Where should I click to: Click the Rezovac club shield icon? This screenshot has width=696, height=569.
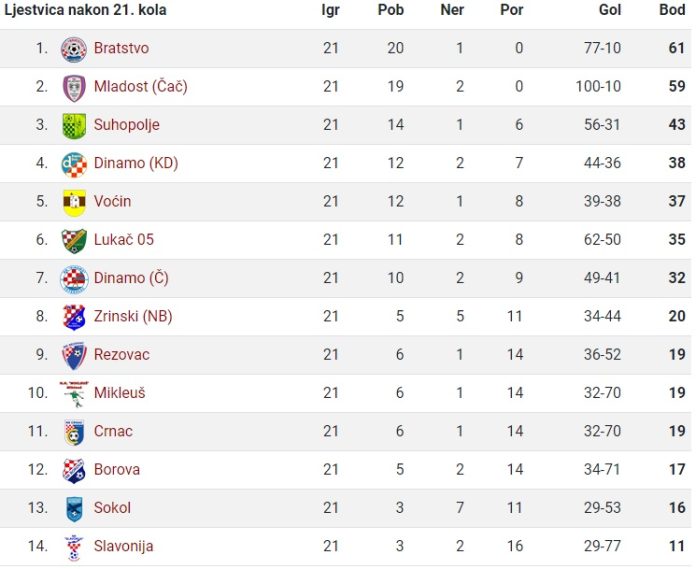point(74,356)
